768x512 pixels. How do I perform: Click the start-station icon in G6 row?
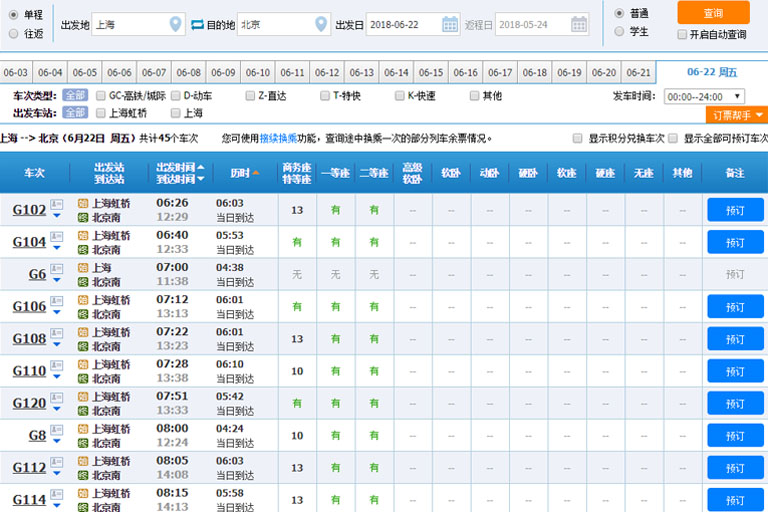pyautogui.click(x=83, y=268)
